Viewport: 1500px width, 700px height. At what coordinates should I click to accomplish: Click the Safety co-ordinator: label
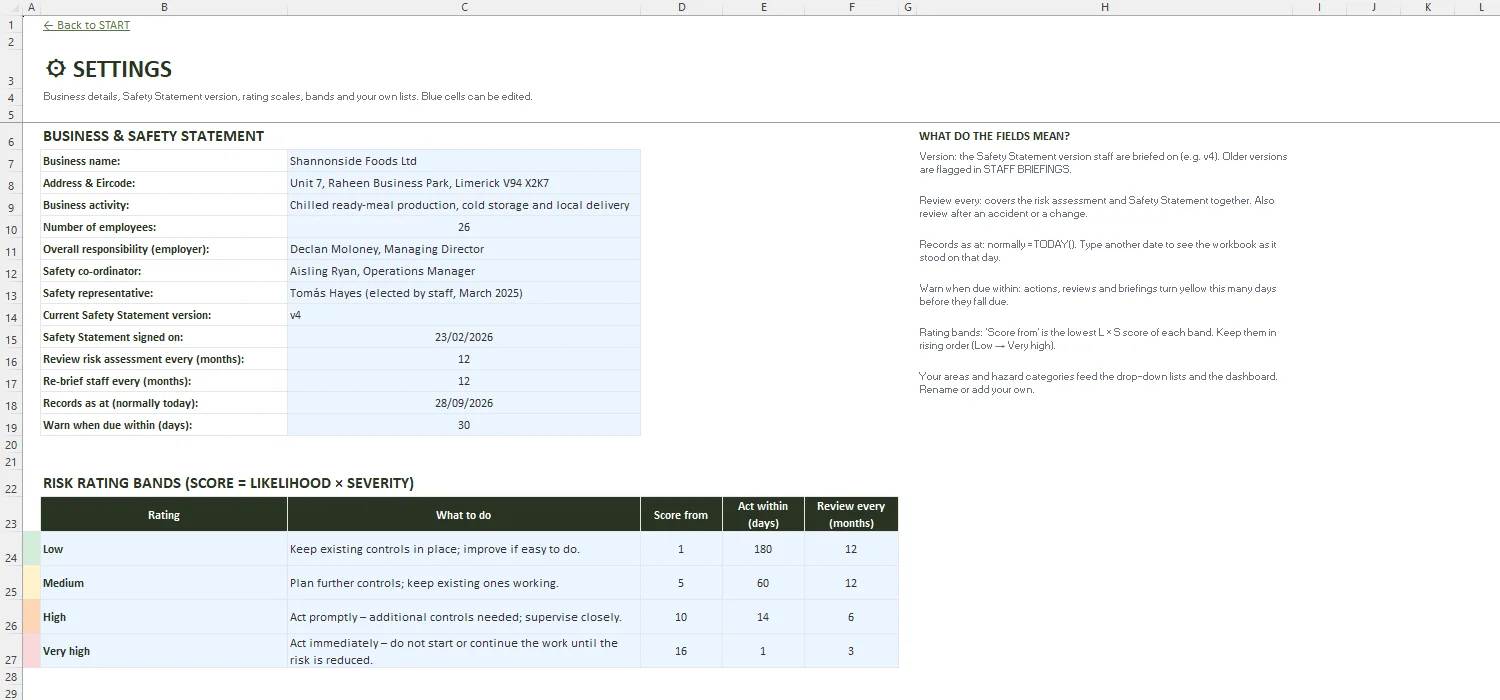(x=92, y=271)
